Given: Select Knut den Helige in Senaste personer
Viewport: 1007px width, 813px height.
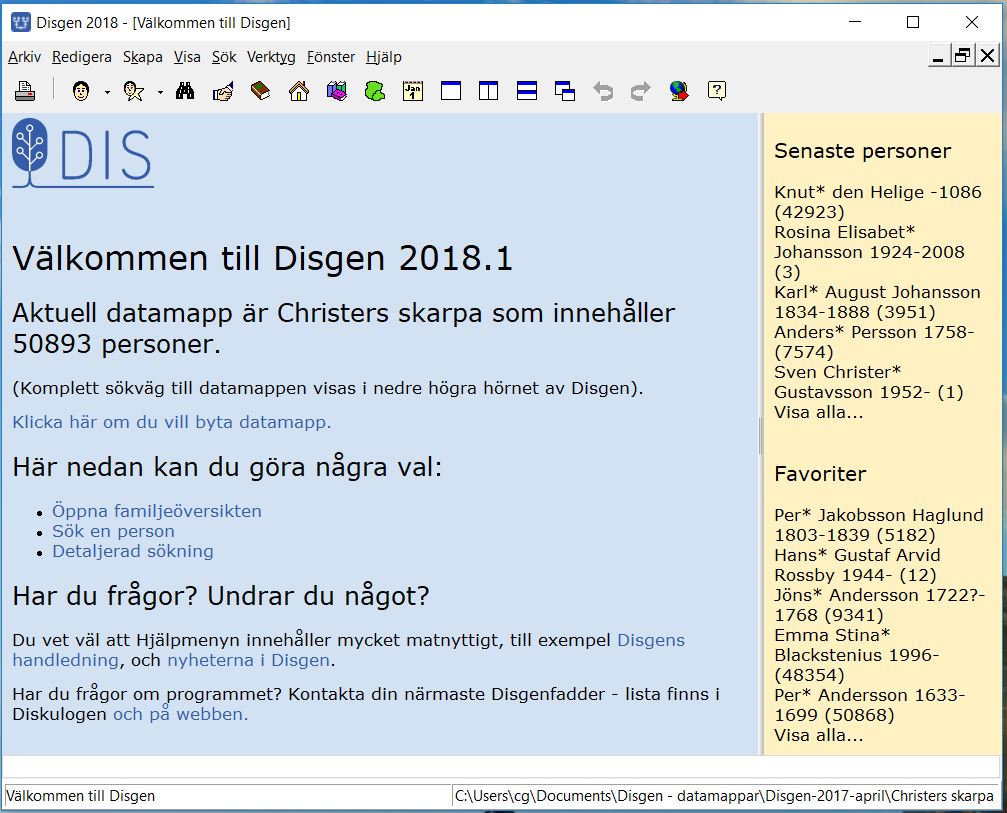Looking at the screenshot, I should (878, 202).
